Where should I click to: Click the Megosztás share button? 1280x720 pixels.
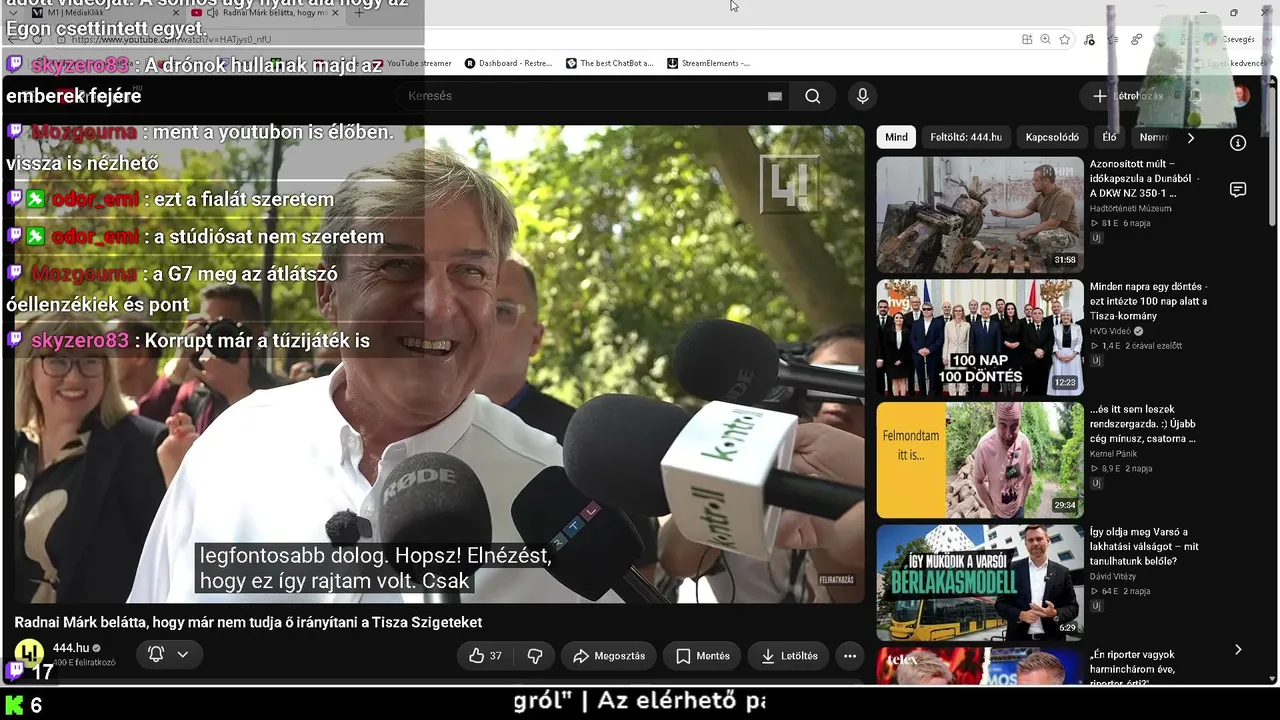609,656
